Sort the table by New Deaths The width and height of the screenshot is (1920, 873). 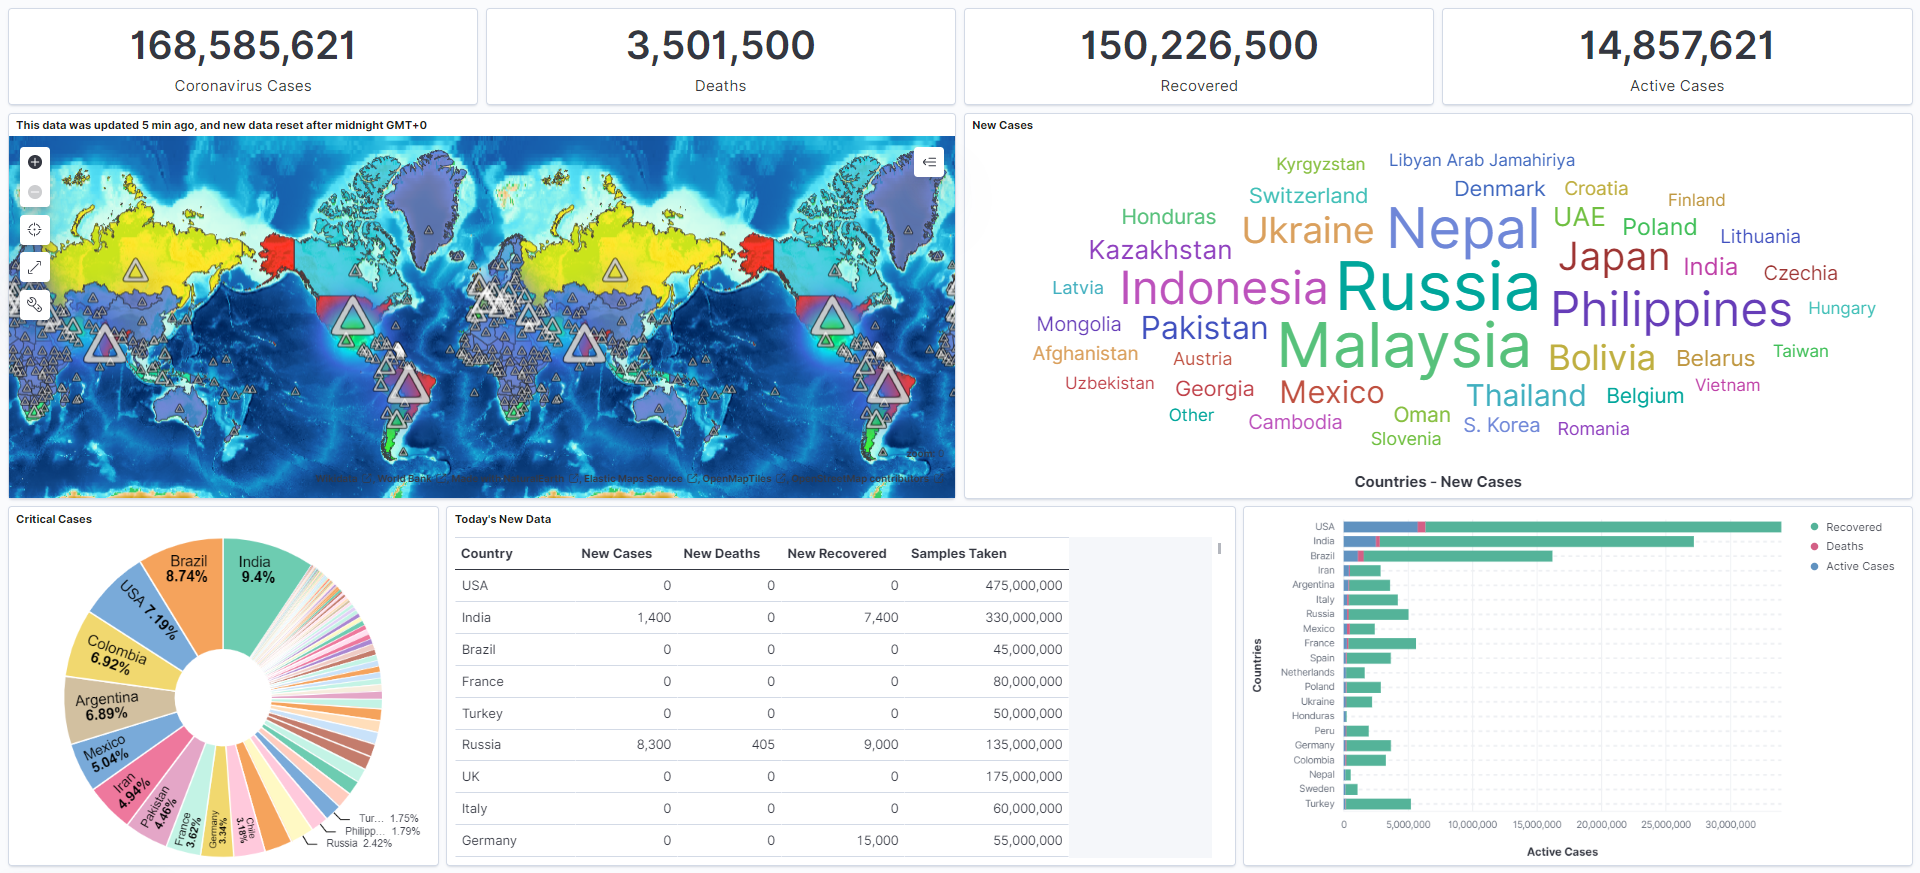(721, 554)
